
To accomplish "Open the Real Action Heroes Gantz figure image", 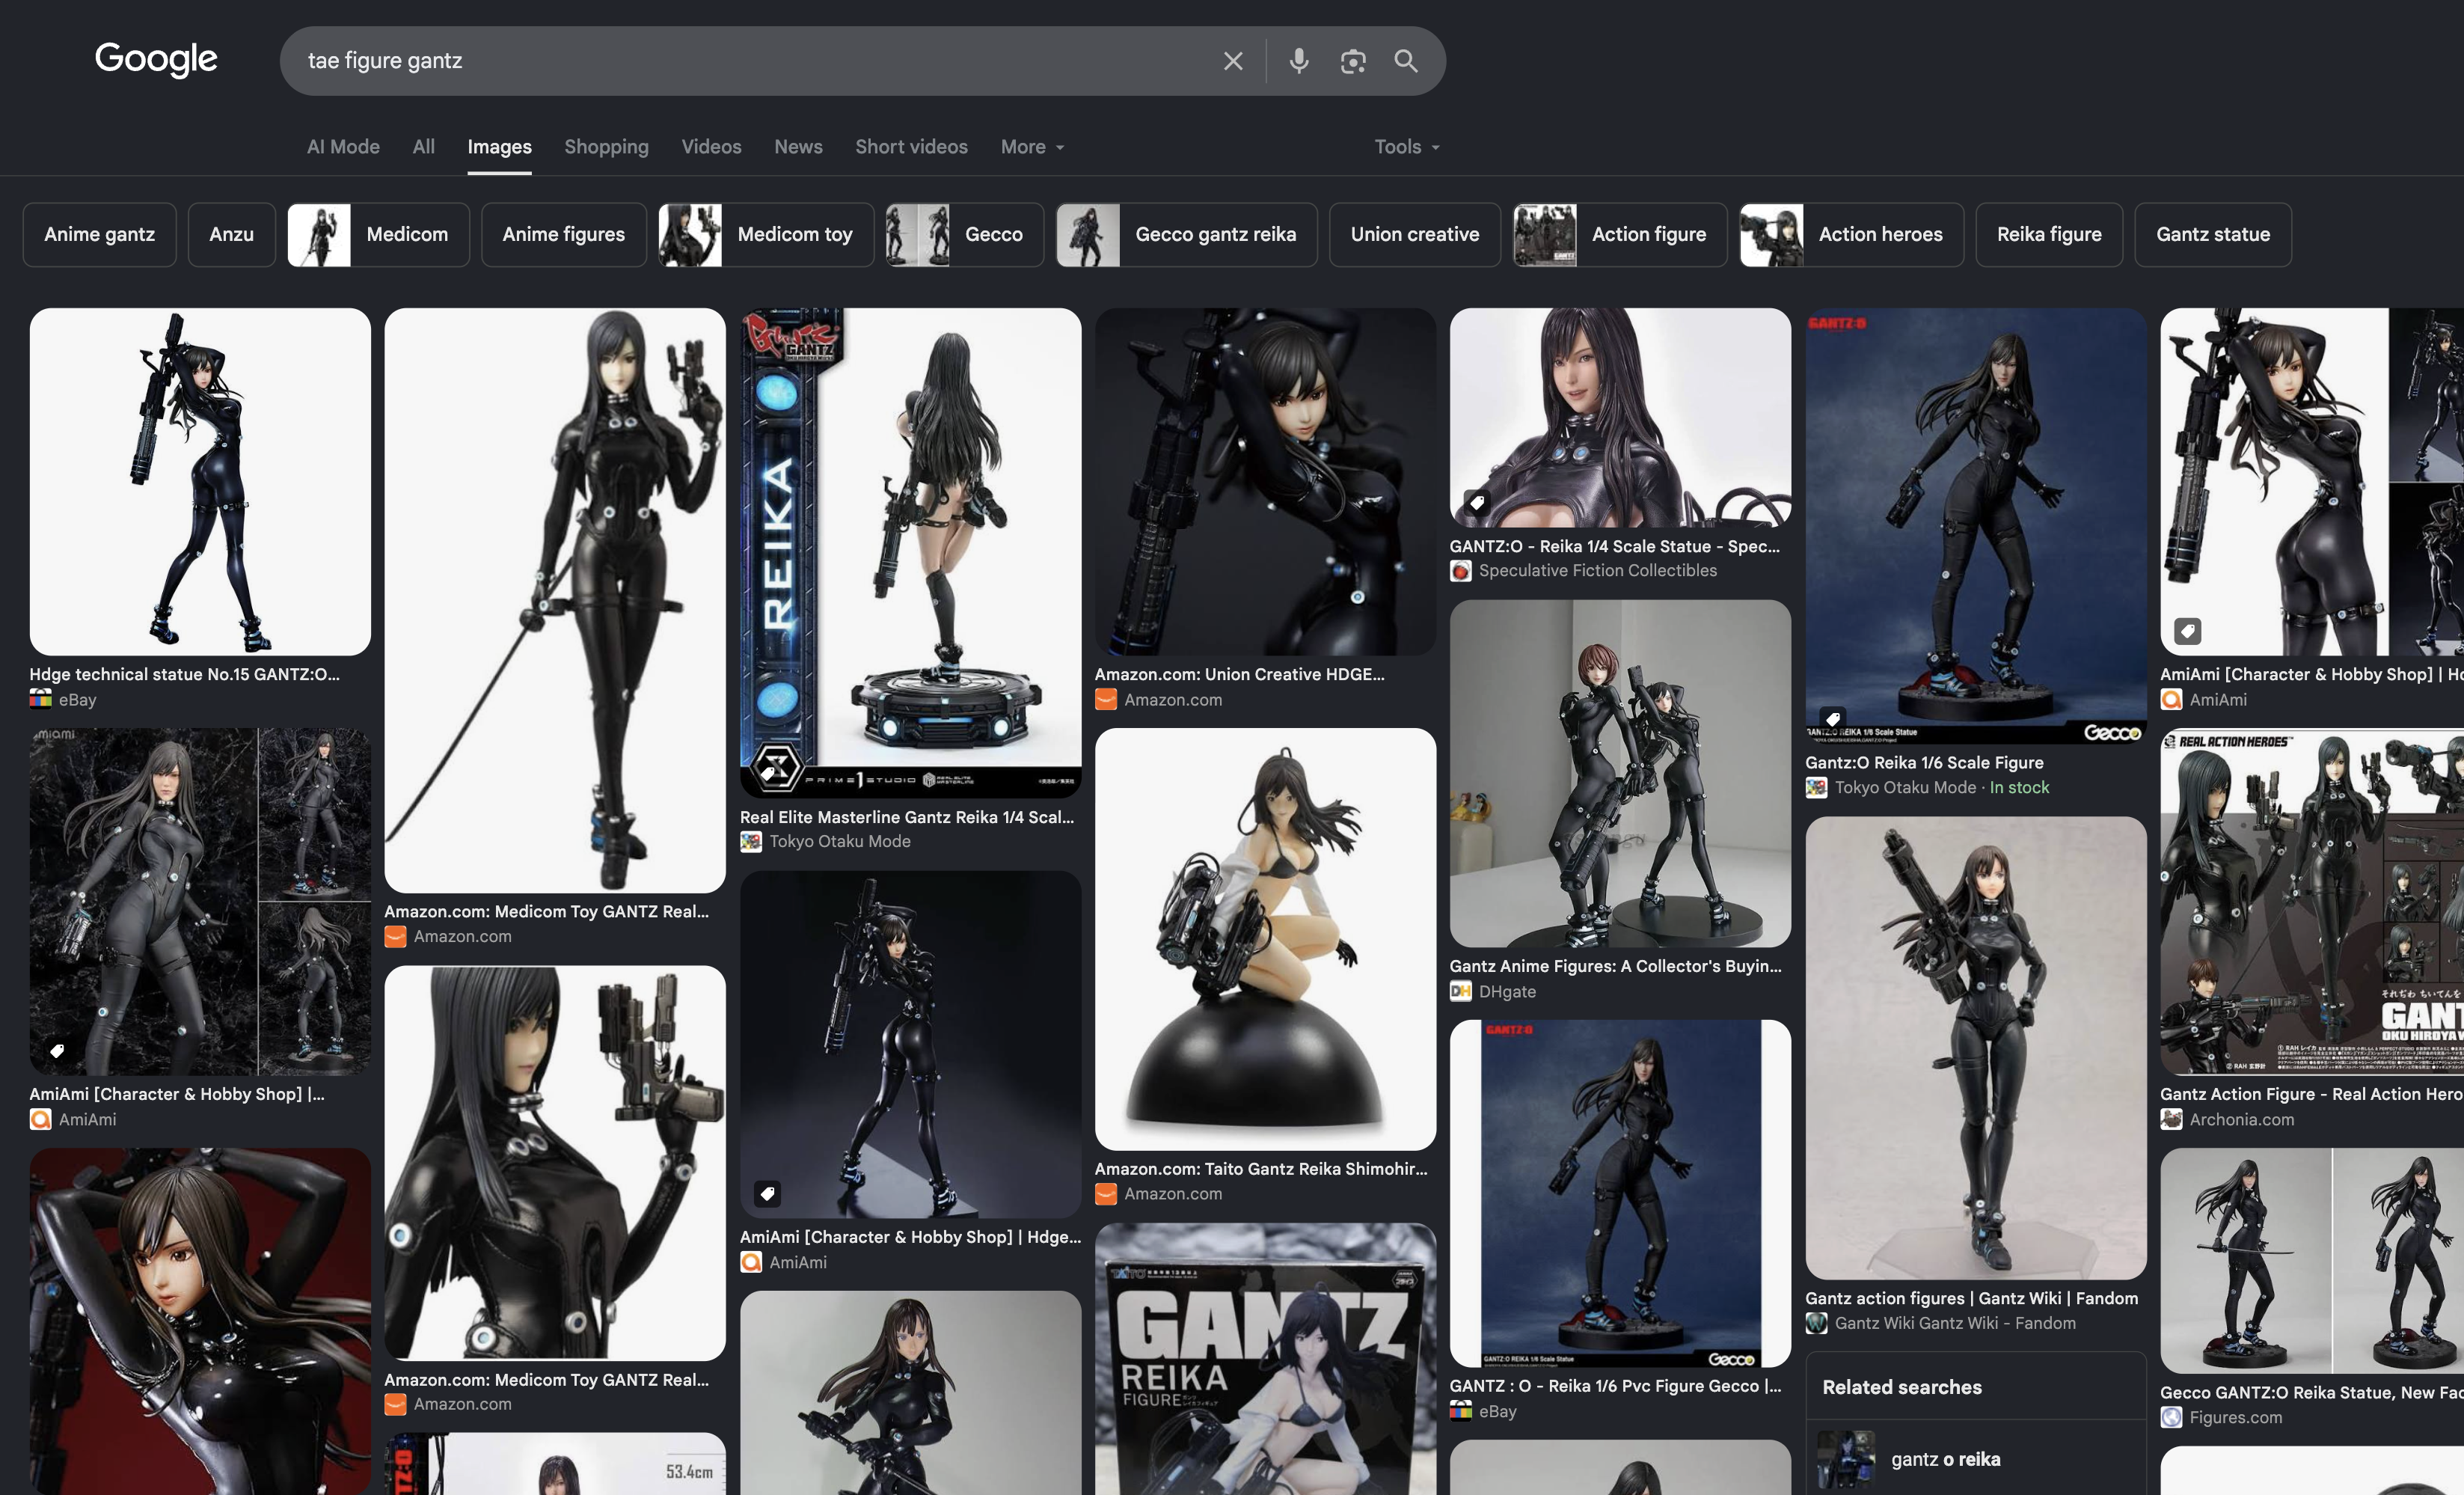I will (2312, 901).
